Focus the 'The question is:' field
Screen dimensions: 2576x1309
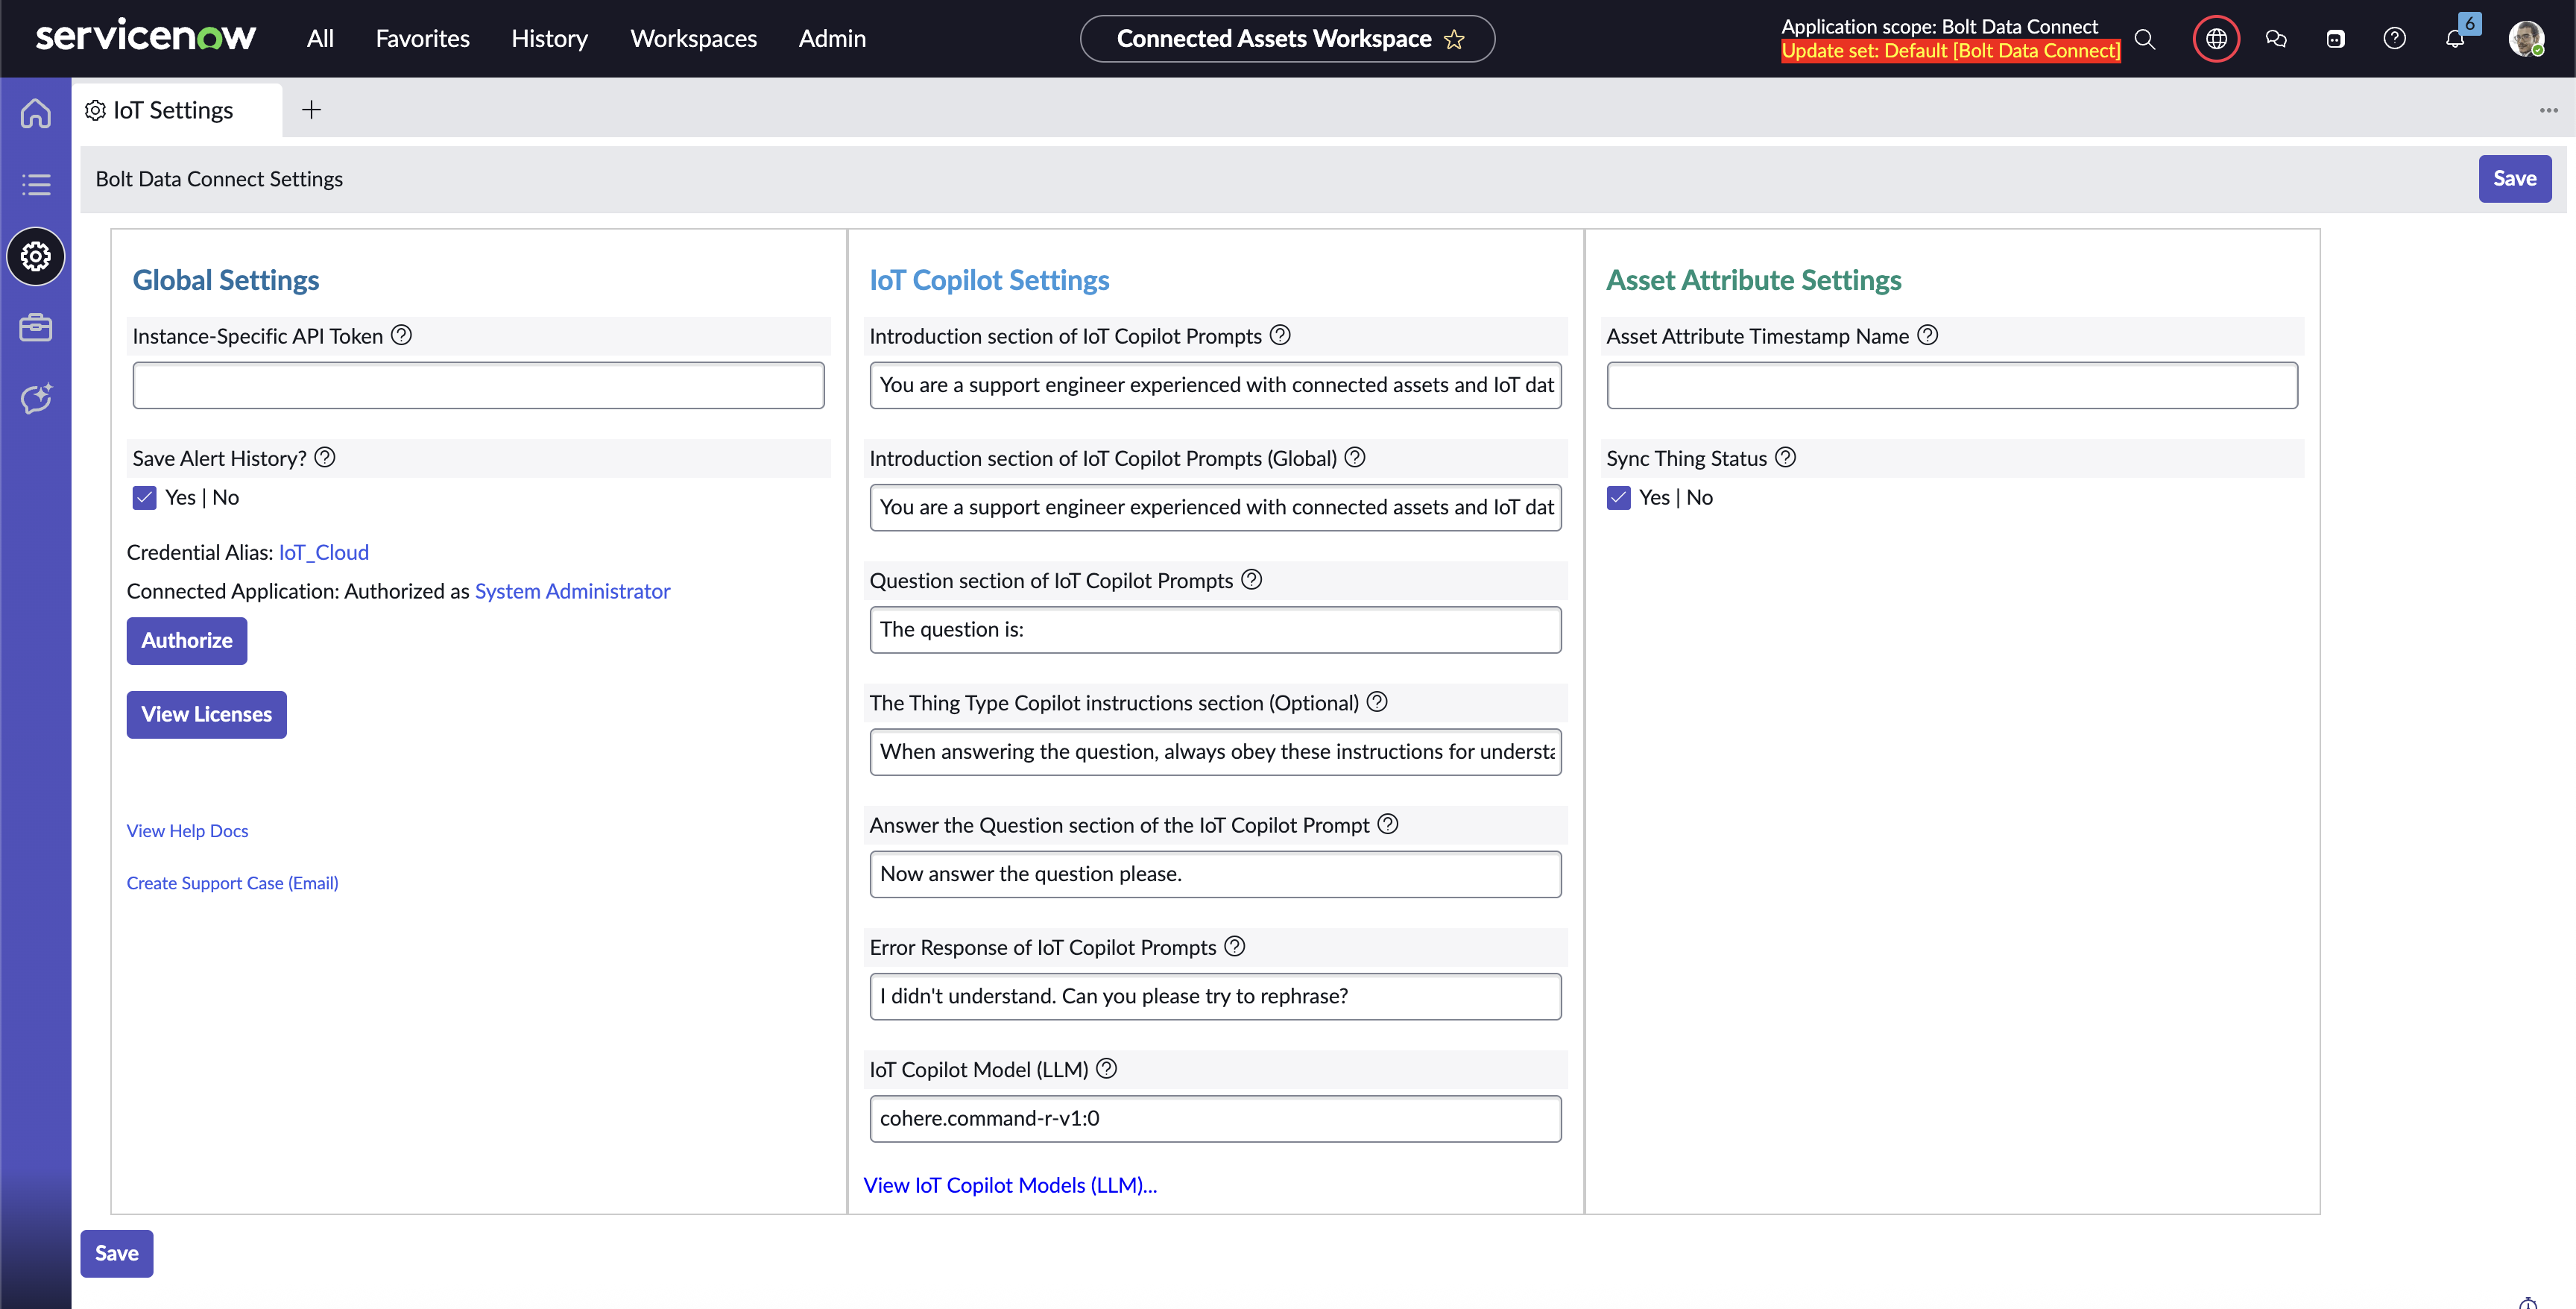(1216, 630)
